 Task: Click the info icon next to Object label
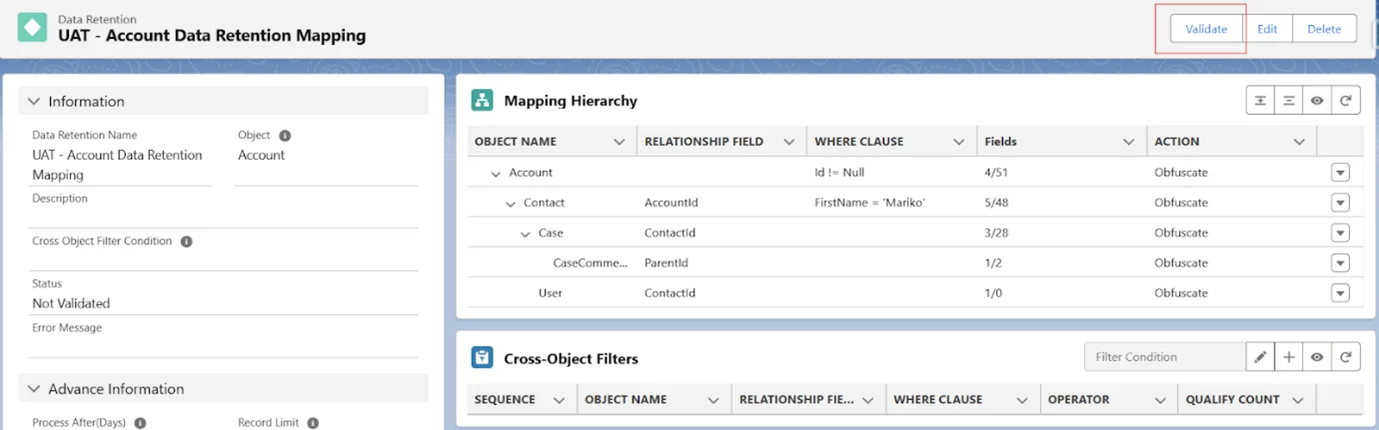point(285,136)
